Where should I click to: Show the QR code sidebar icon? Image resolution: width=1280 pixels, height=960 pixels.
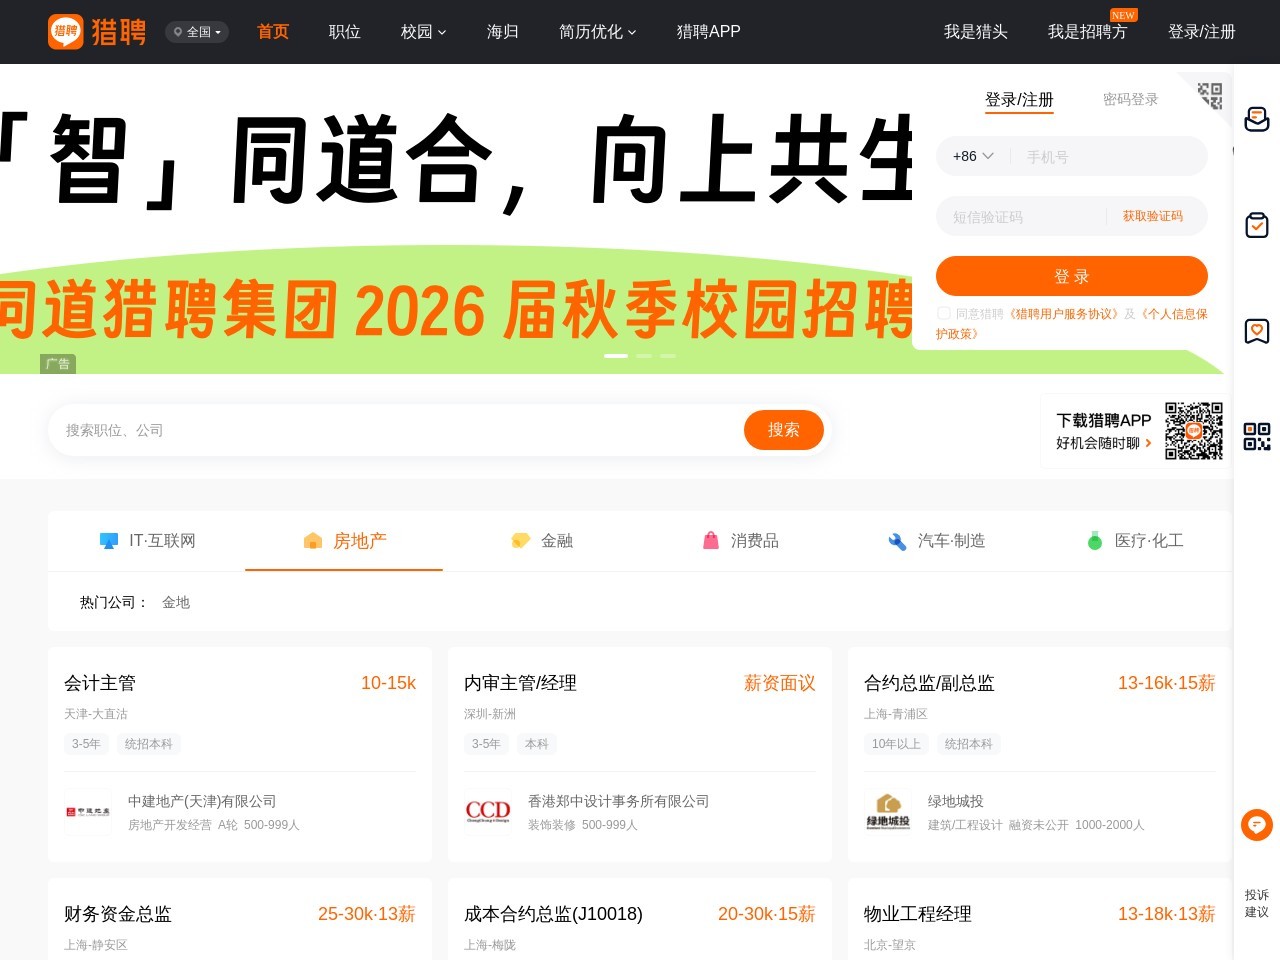[1256, 436]
